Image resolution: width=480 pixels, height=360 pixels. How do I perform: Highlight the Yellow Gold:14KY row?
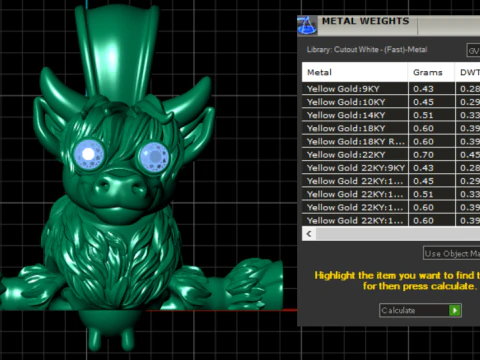pos(391,115)
